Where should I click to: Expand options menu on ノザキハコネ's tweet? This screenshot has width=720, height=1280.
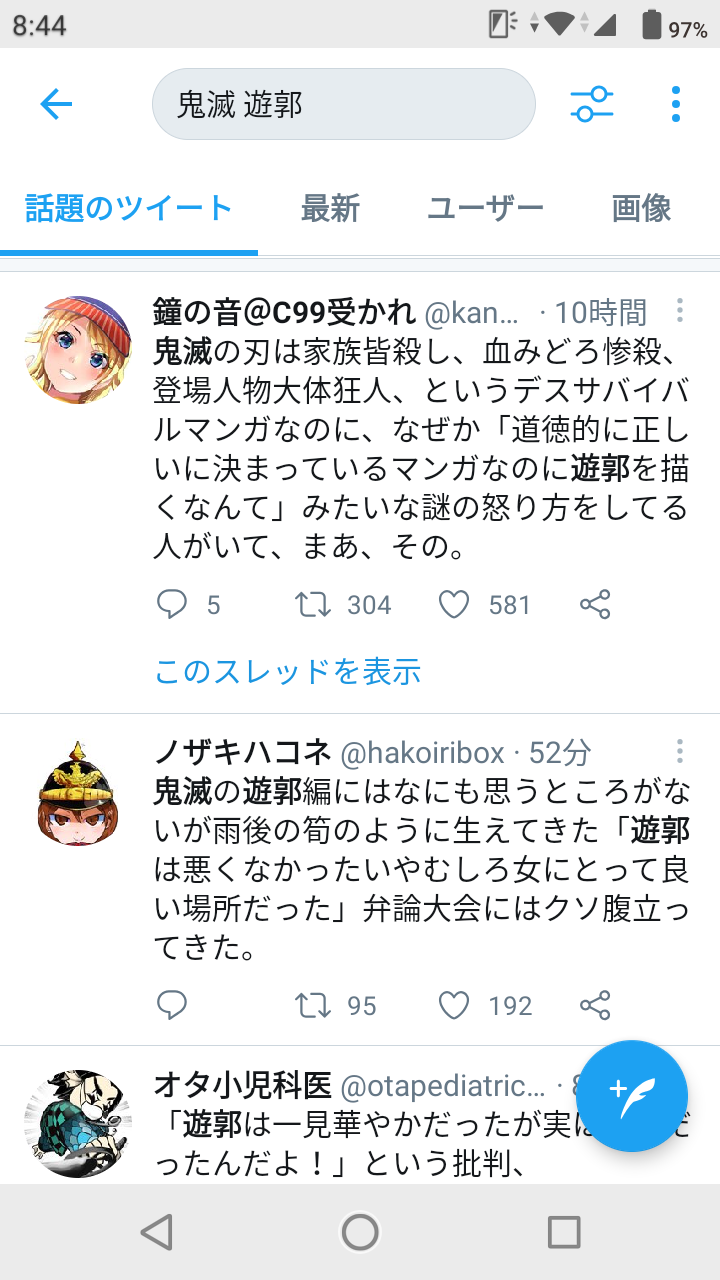pyautogui.click(x=680, y=751)
